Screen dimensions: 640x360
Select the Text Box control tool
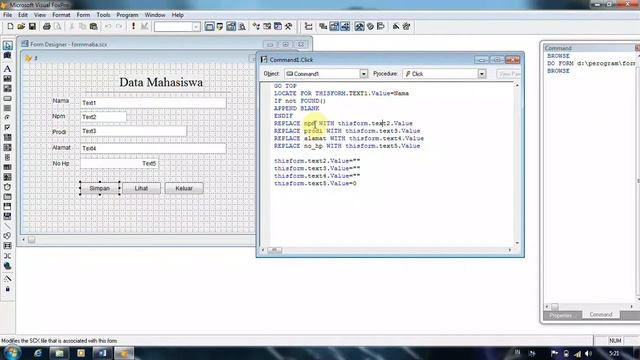7,78
